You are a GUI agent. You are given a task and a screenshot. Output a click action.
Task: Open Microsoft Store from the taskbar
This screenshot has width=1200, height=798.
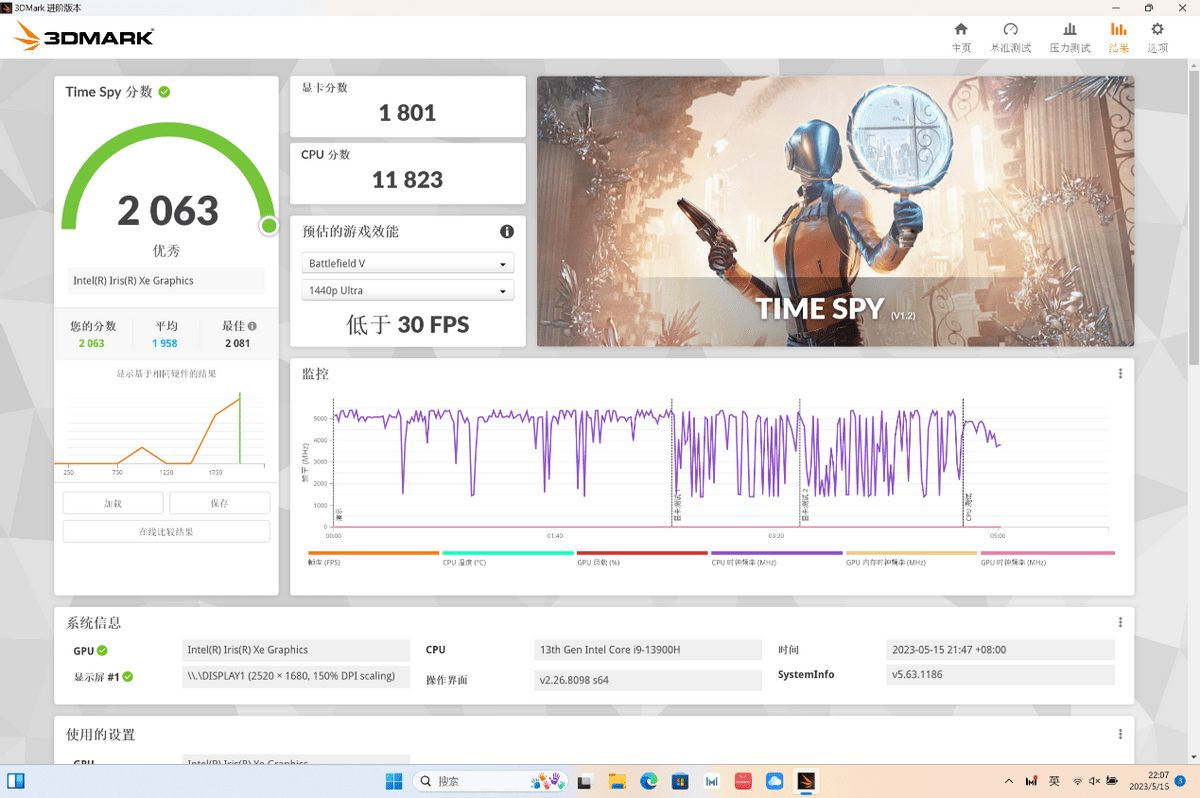679,781
